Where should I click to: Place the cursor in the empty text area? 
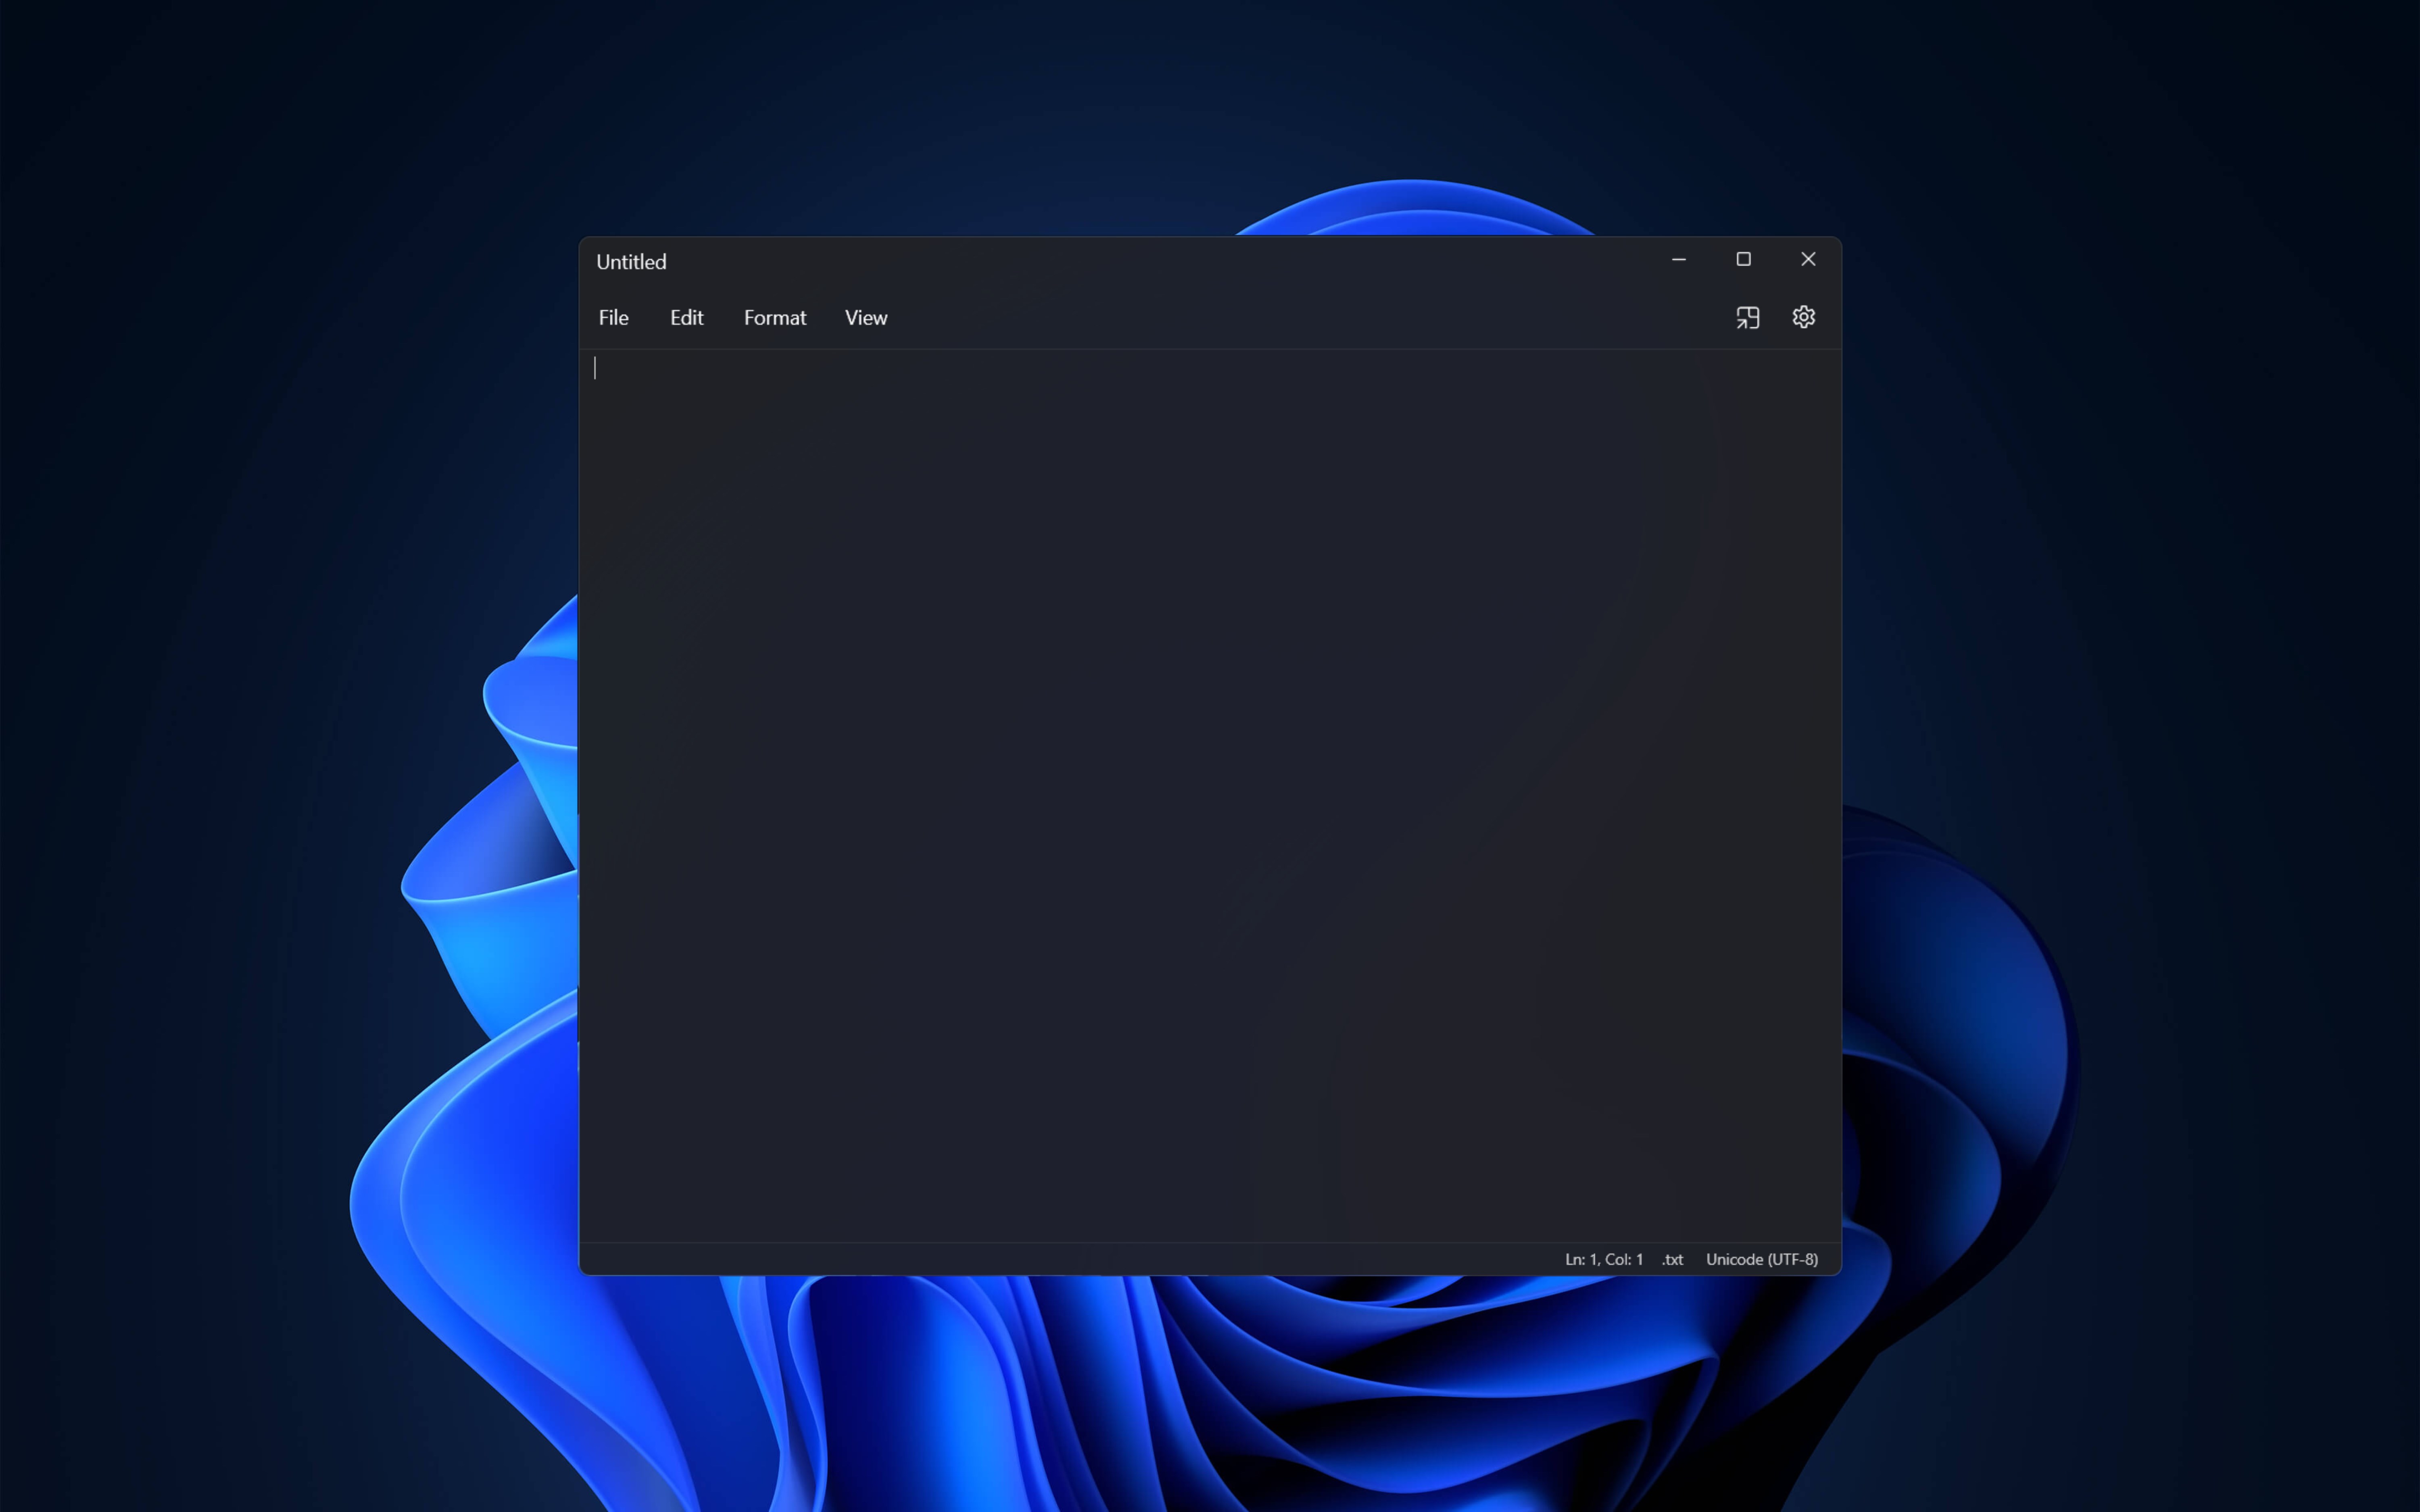(x=1200, y=700)
